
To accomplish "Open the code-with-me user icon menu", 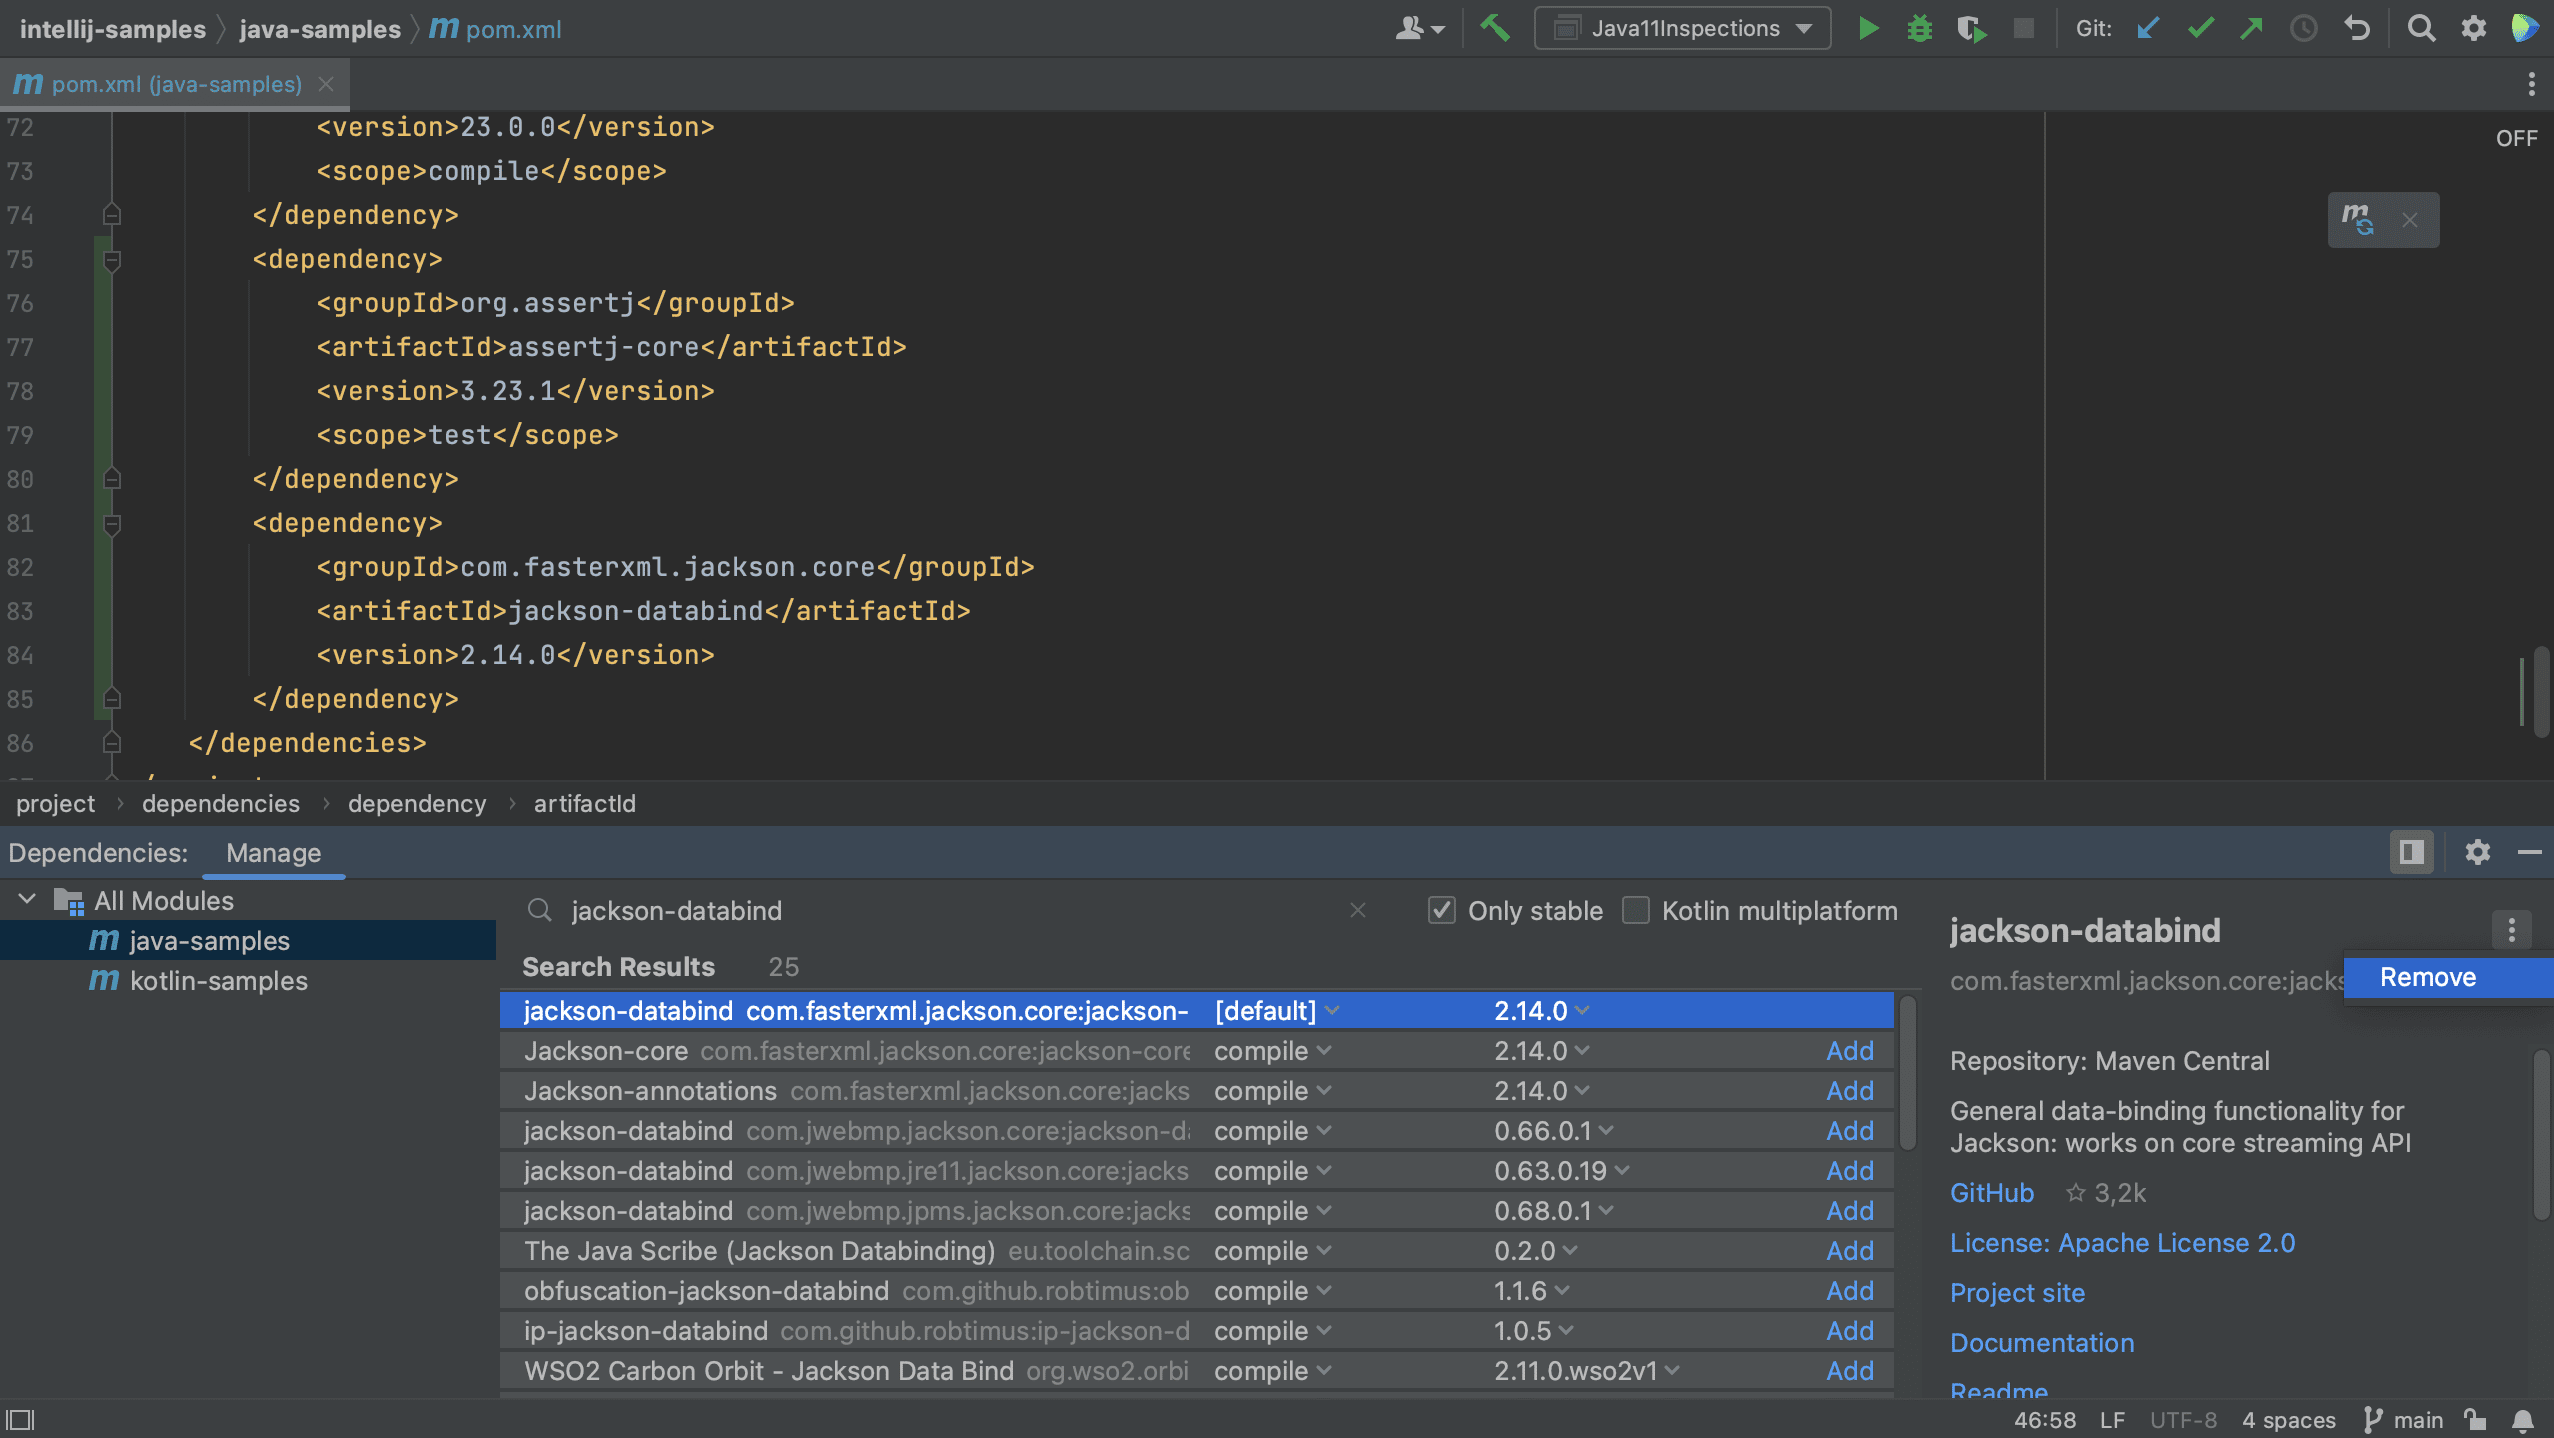I will coord(1419,28).
